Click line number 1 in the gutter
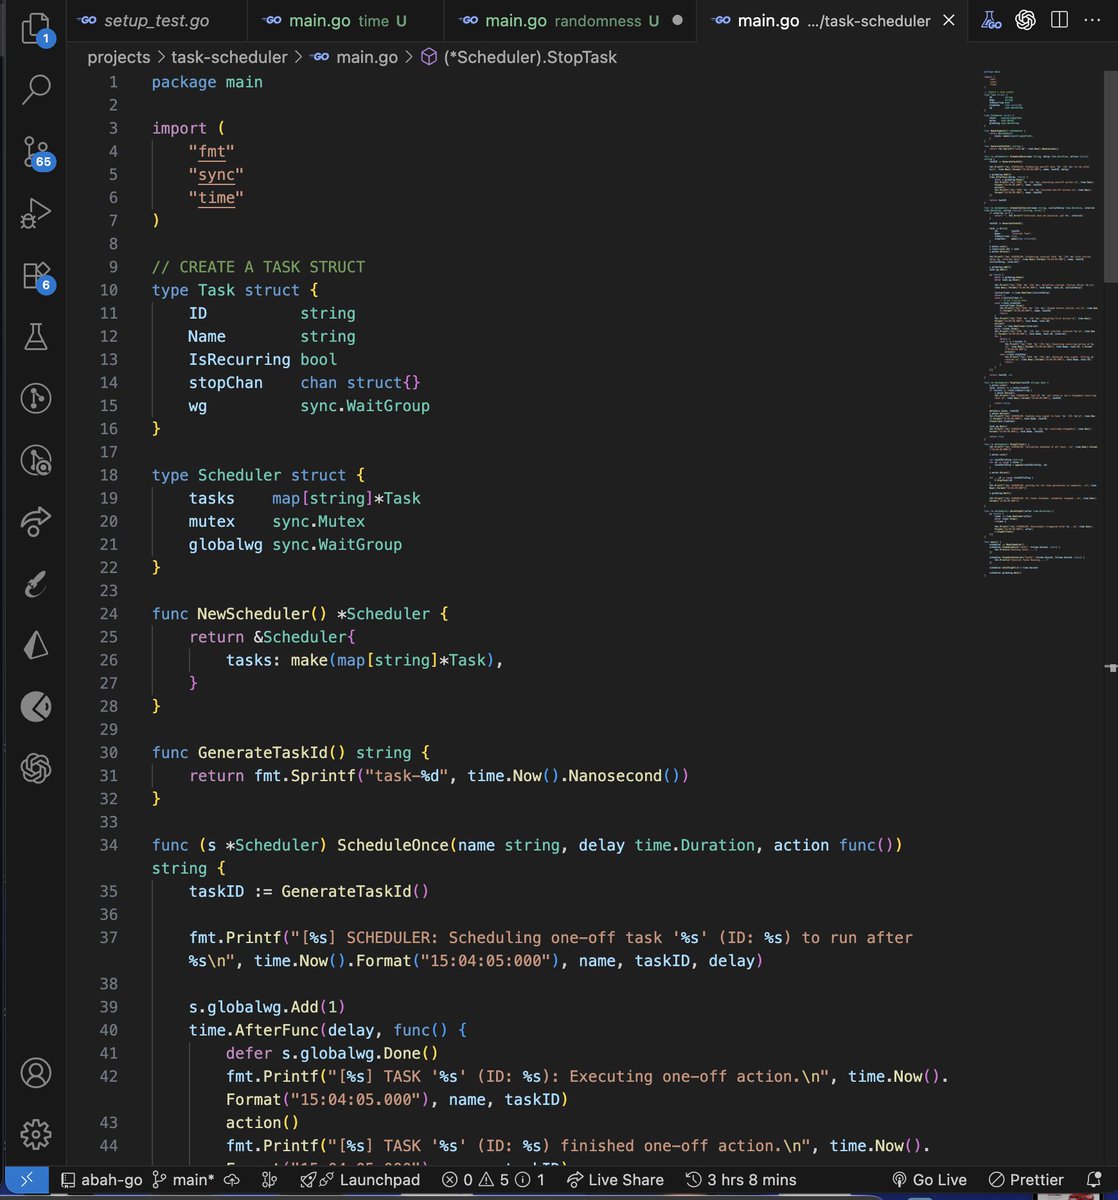This screenshot has height=1200, width=1118. click(x=113, y=82)
